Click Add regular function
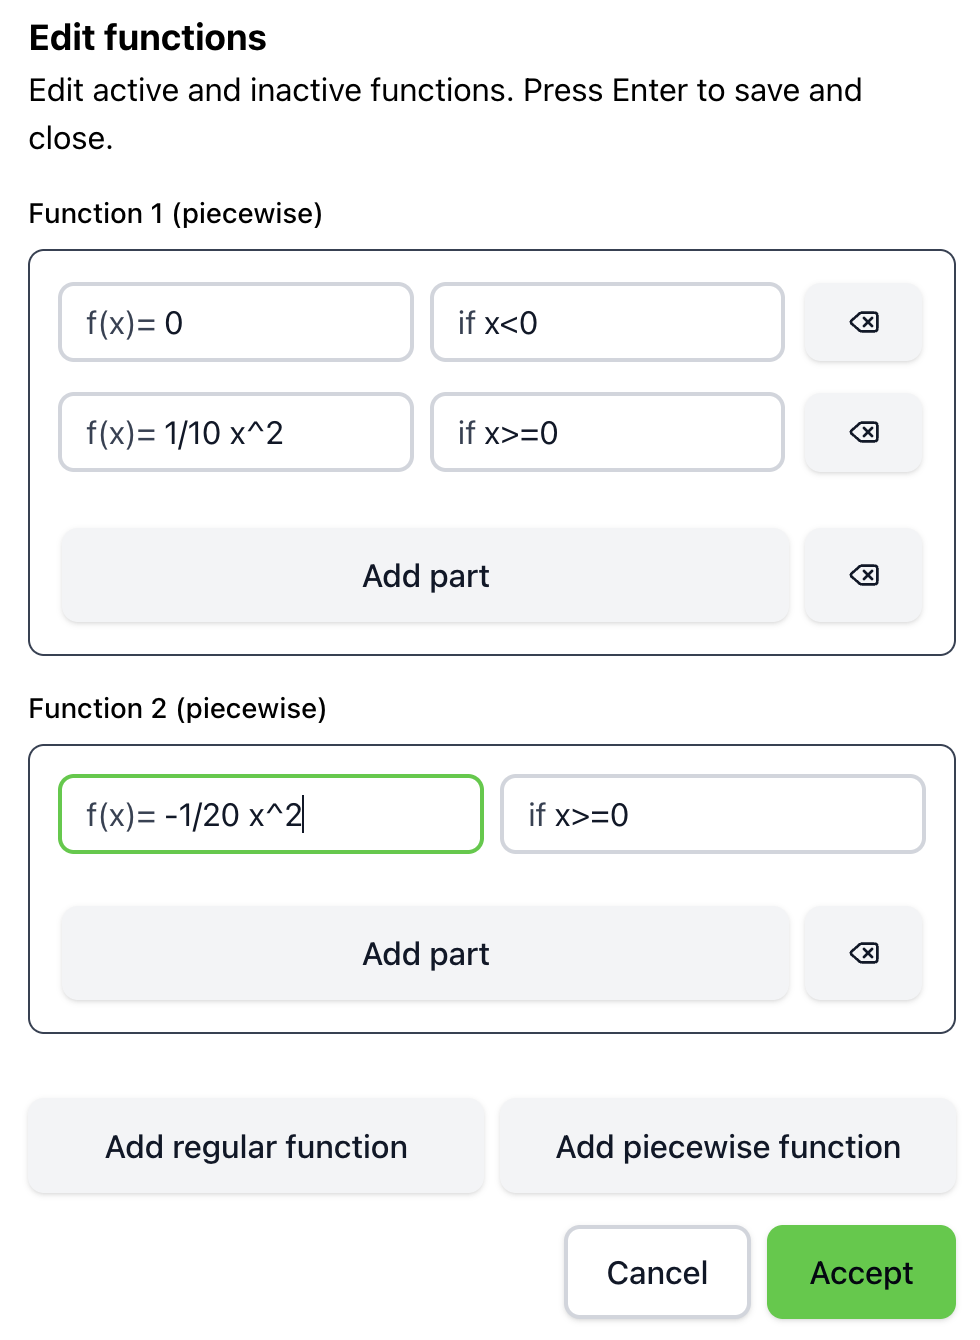This screenshot has height=1340, width=980. click(x=256, y=1146)
